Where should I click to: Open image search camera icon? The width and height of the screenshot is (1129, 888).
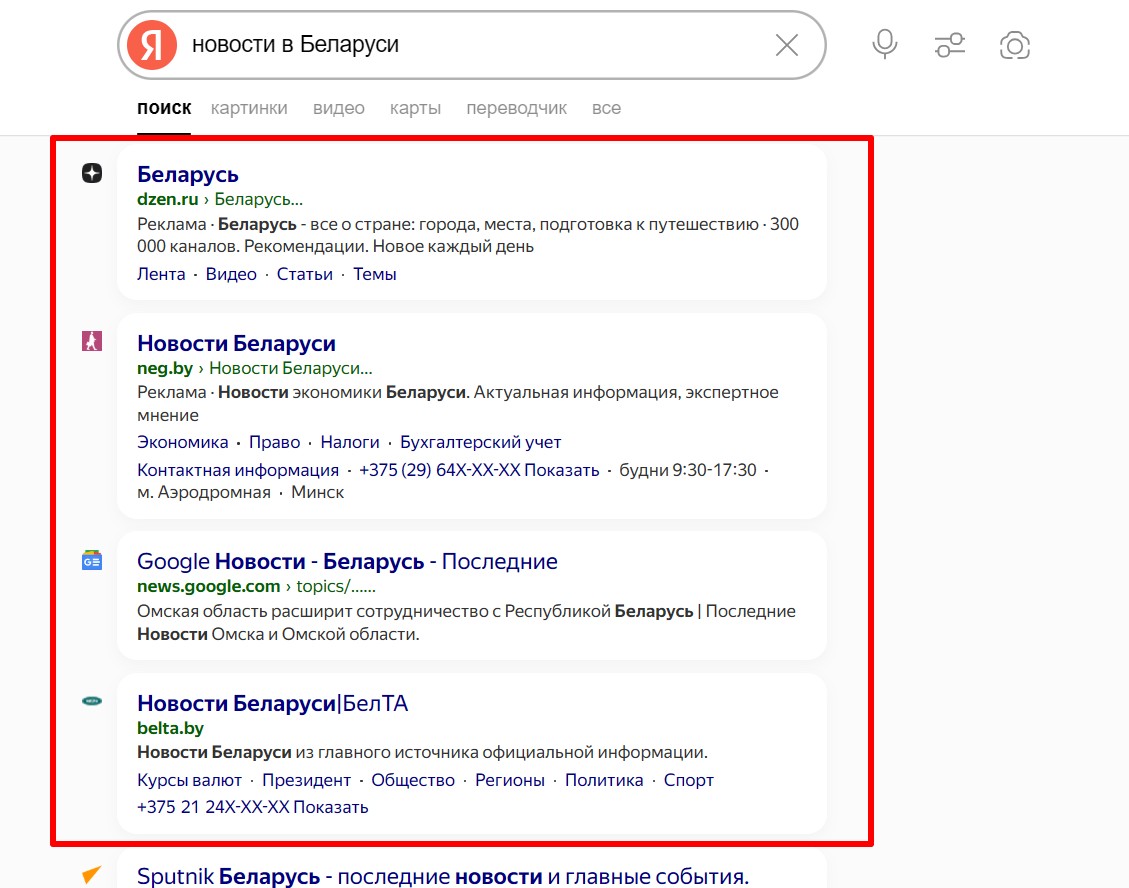coord(1015,45)
